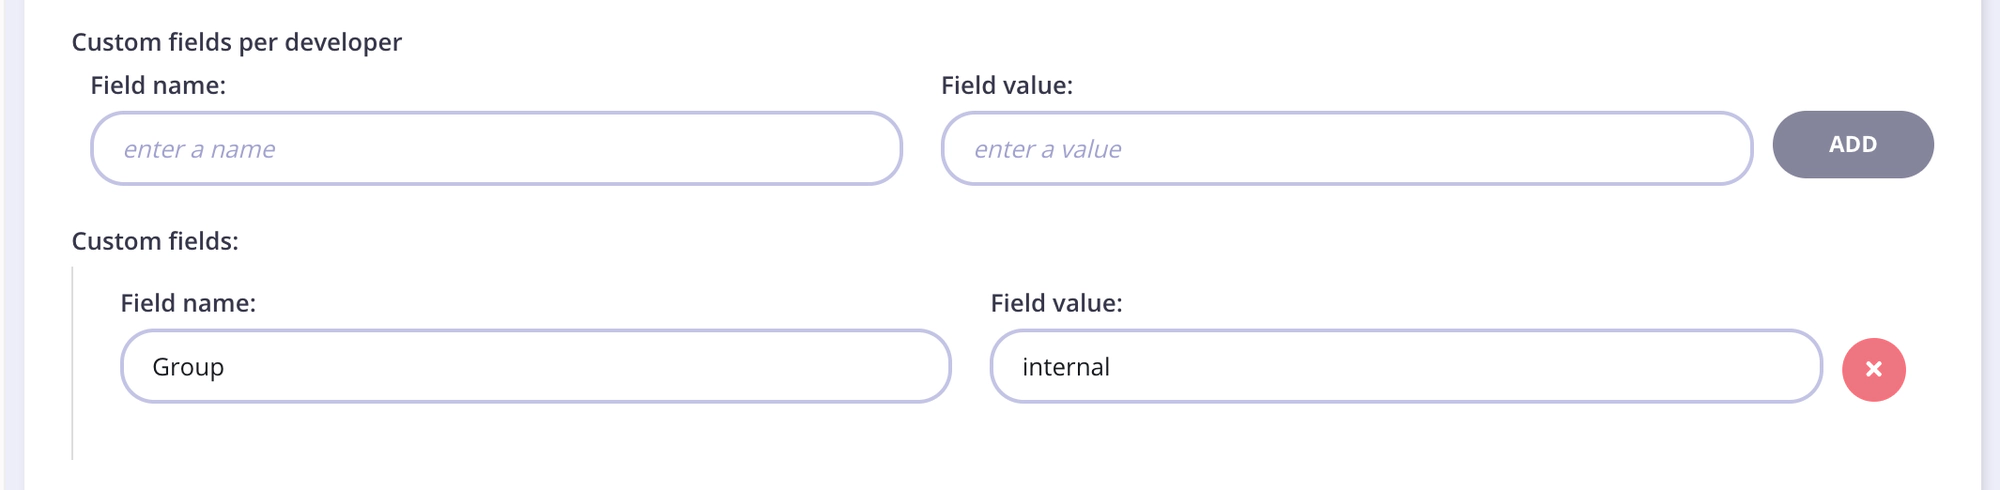Click 'Field value:' label above the empty value input
This screenshot has height=490, width=2000.
(1006, 85)
